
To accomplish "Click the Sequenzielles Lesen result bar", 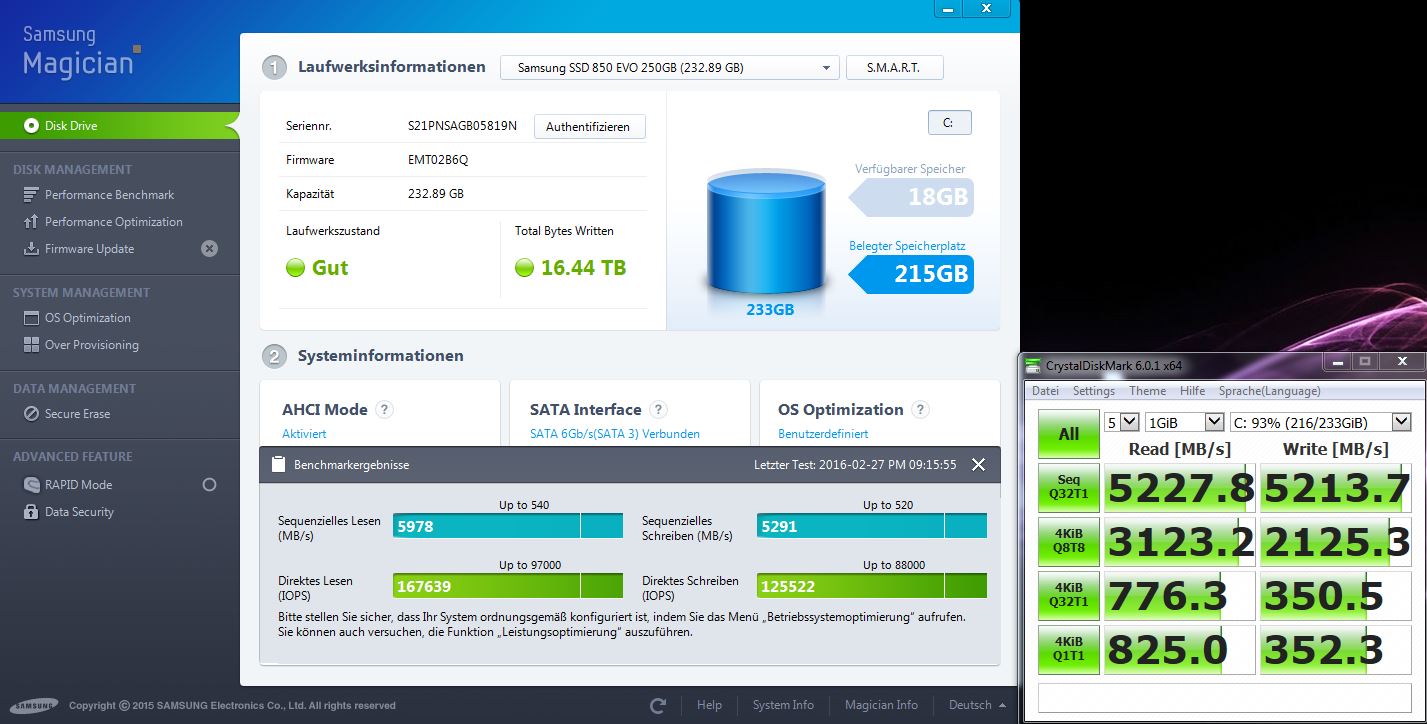I will coord(508,526).
